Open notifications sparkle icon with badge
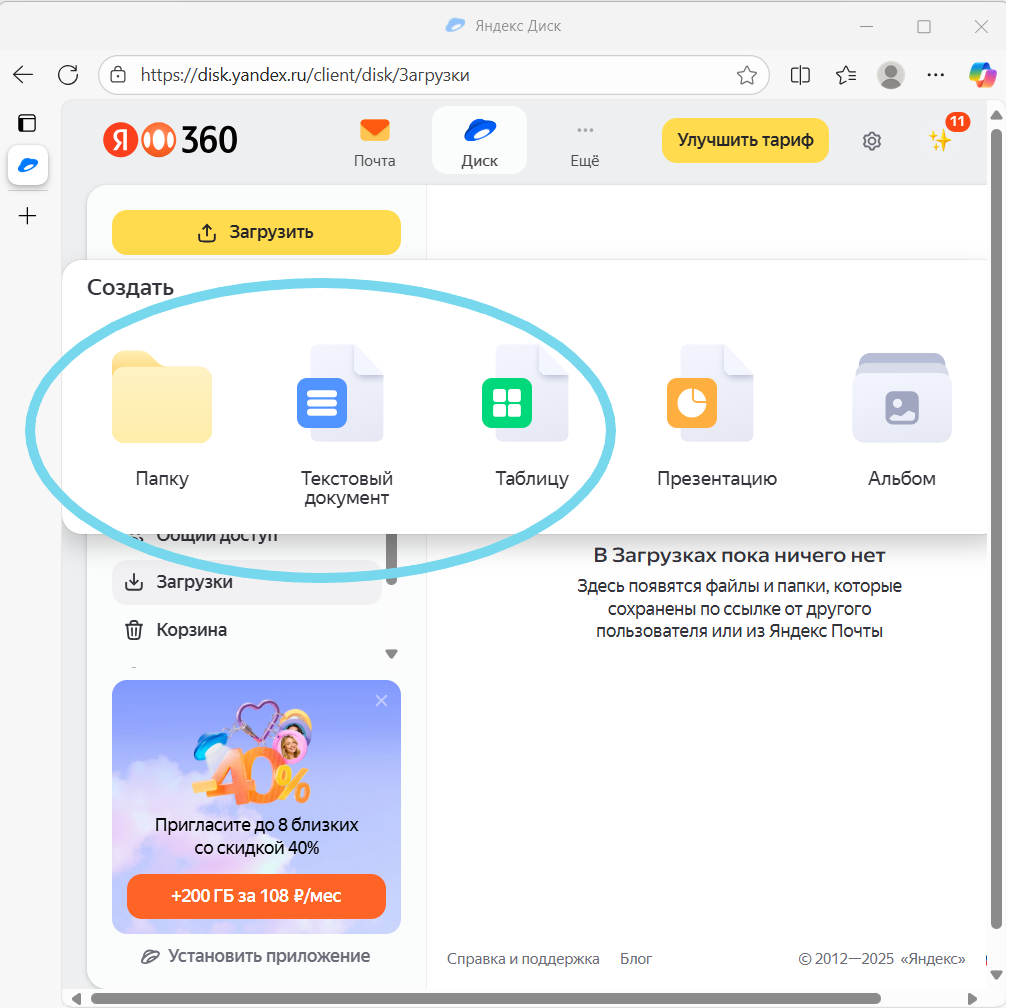Viewport: 1014px width, 1008px height. (940, 141)
